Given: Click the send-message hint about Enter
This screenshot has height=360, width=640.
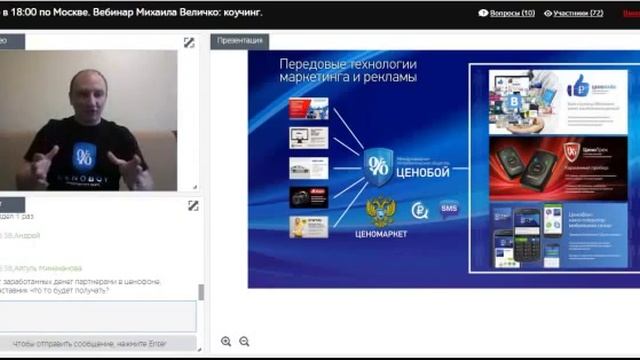Looking at the screenshot, I should click(90, 344).
